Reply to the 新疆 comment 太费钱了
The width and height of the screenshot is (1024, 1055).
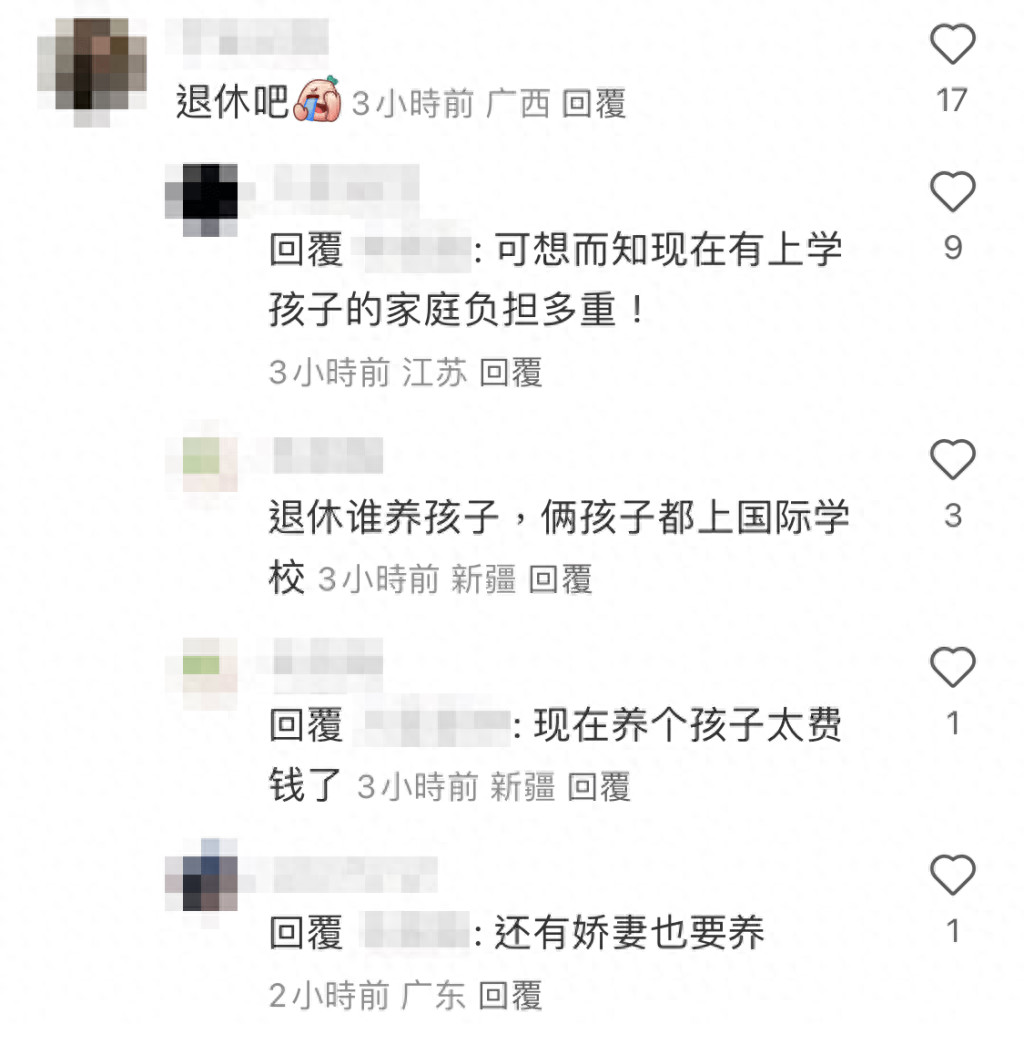(x=599, y=787)
